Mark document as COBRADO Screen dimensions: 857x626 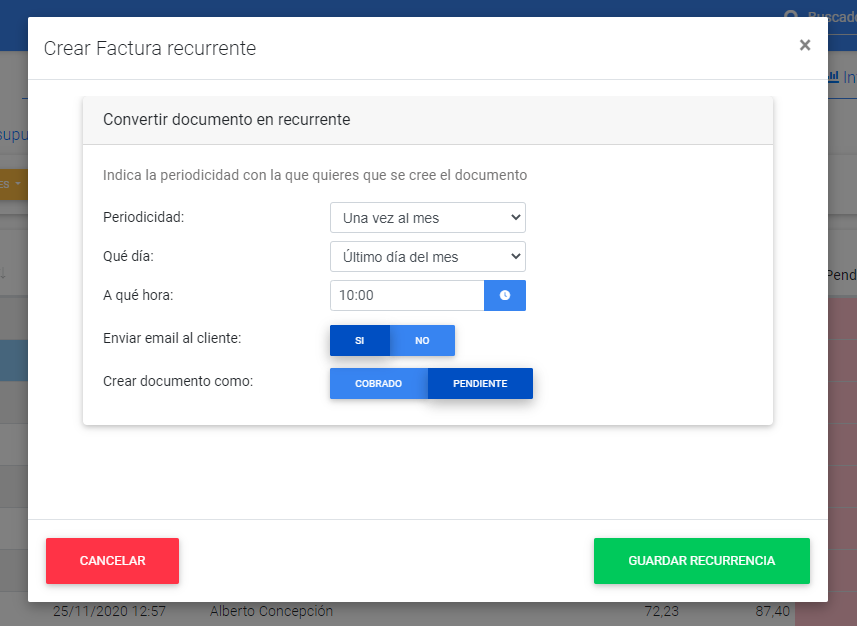pos(378,384)
